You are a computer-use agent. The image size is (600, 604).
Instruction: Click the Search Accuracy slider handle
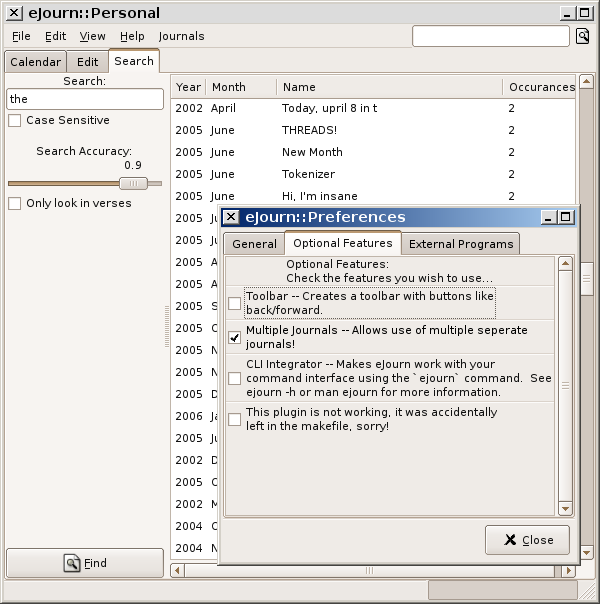tap(133, 184)
